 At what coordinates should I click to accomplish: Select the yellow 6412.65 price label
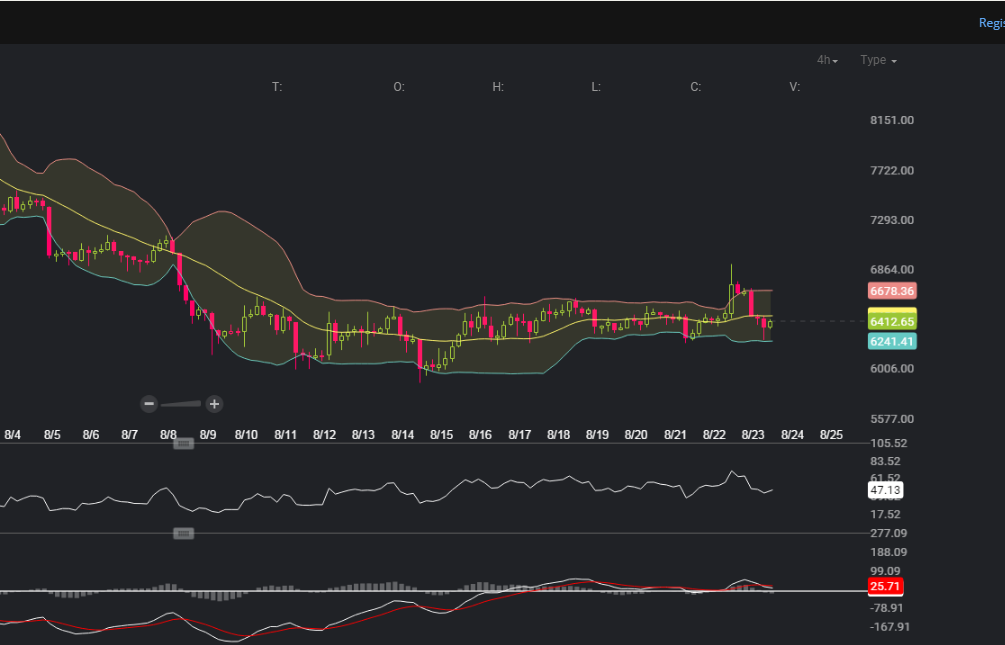point(892,321)
